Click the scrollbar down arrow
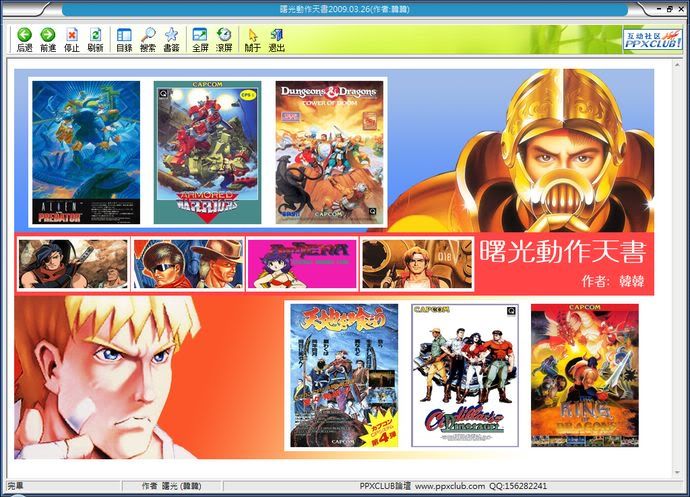Screen dimensions: 690x497 point(677,472)
